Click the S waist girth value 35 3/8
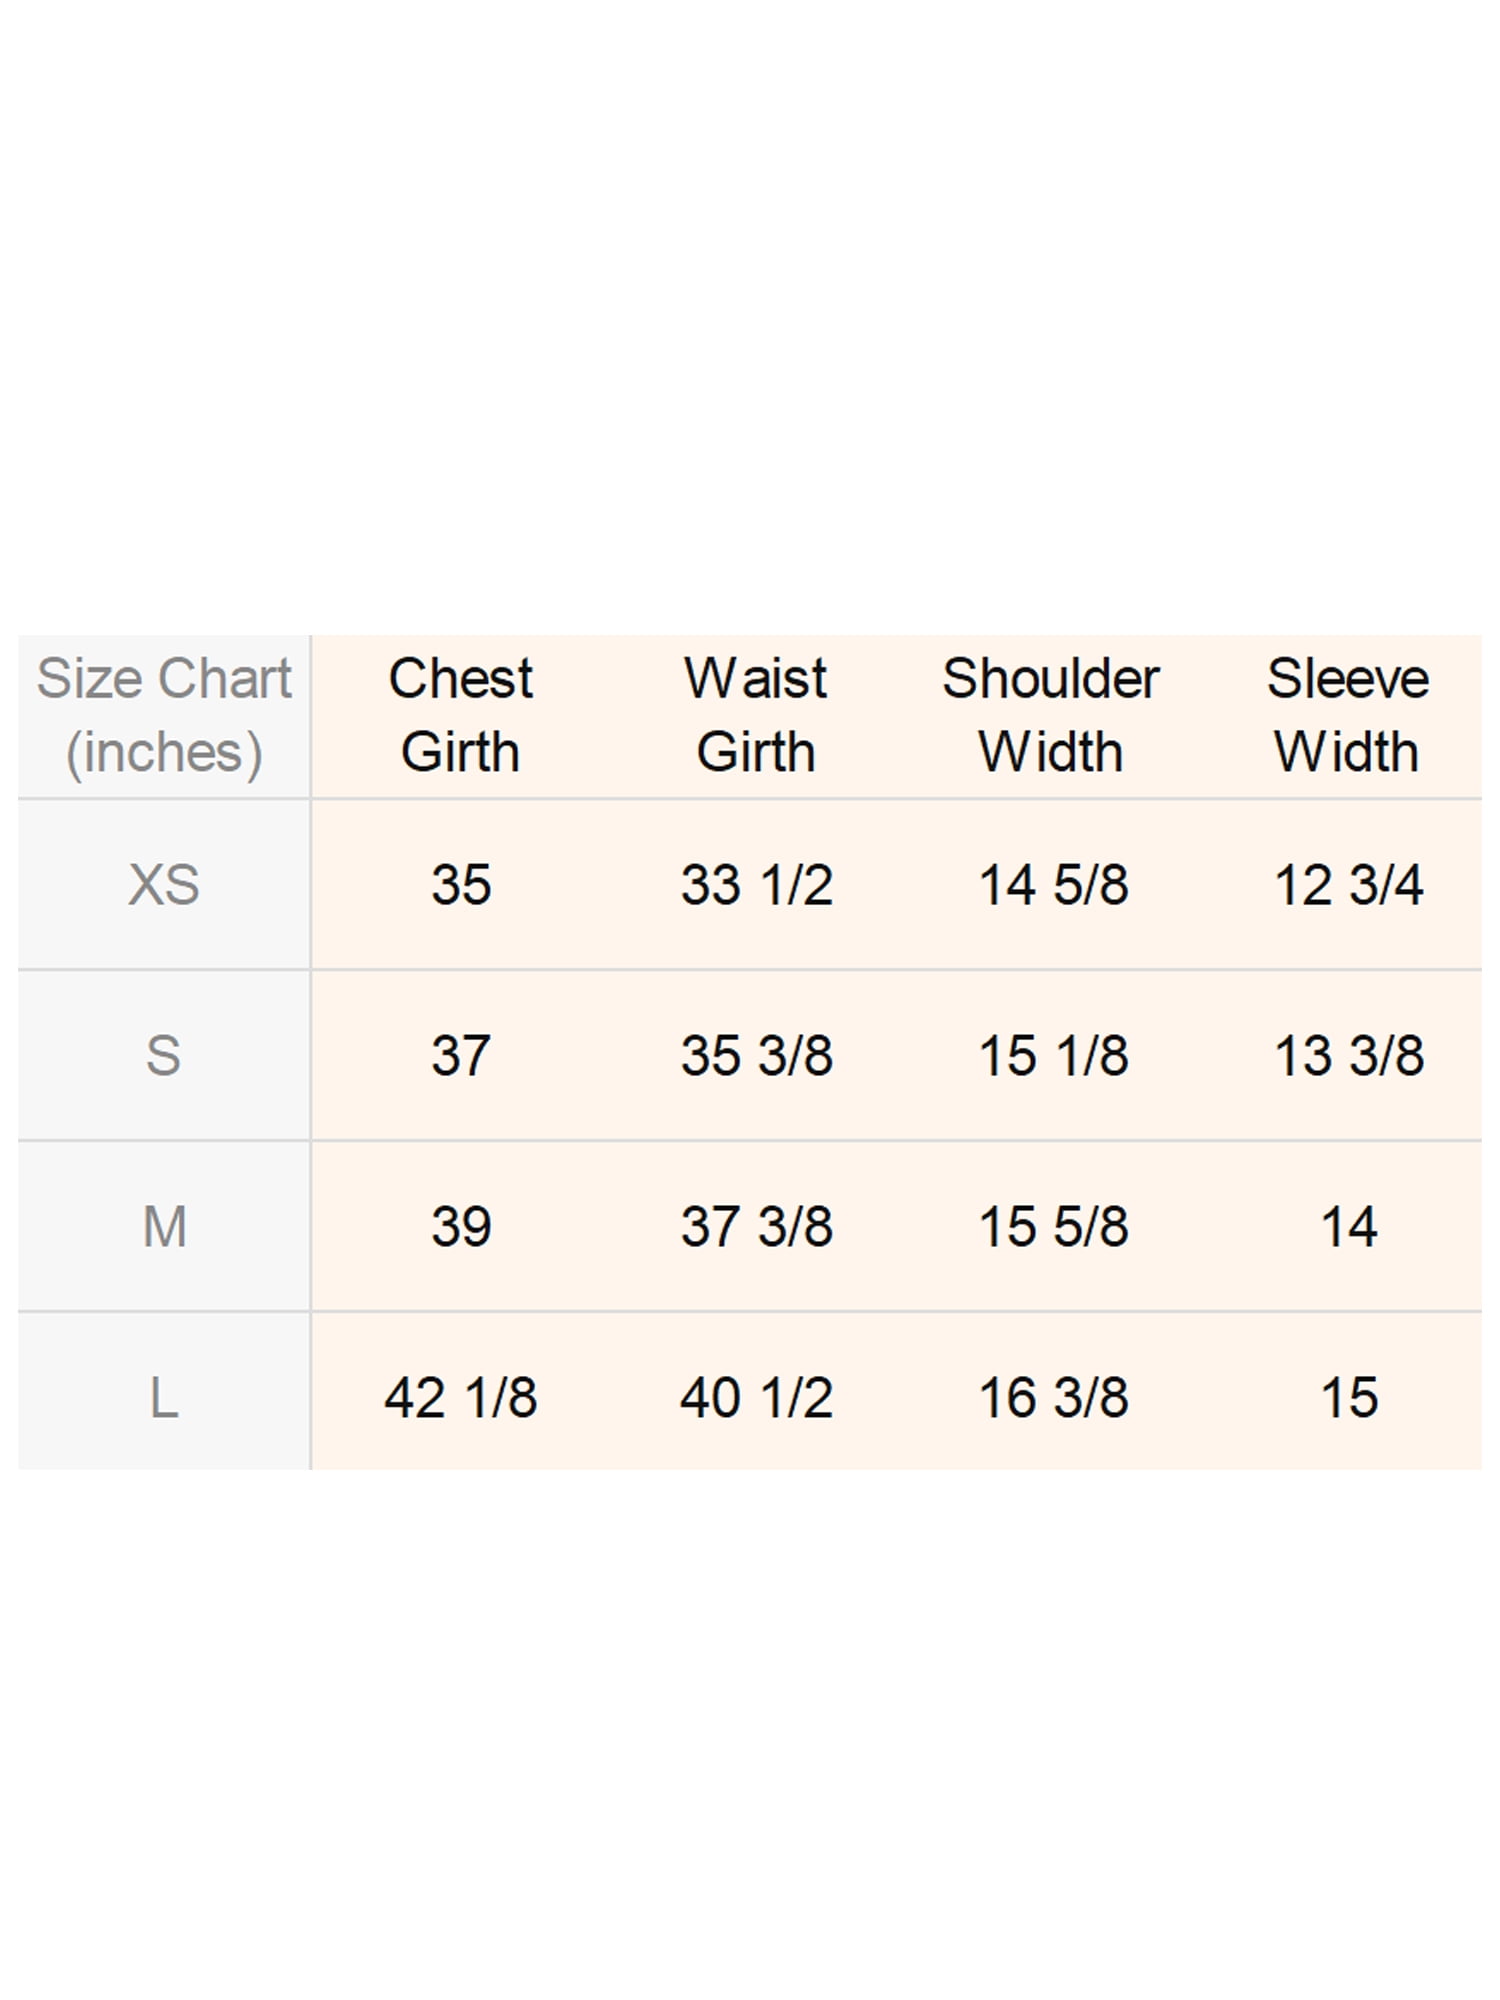This screenshot has height=2000, width=1500. pos(757,1056)
